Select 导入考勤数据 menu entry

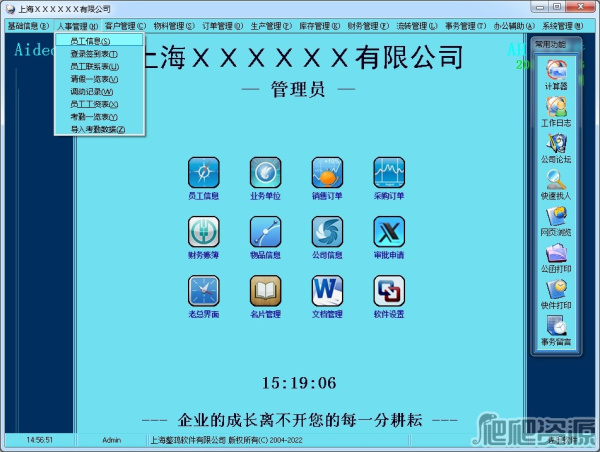click(x=99, y=129)
